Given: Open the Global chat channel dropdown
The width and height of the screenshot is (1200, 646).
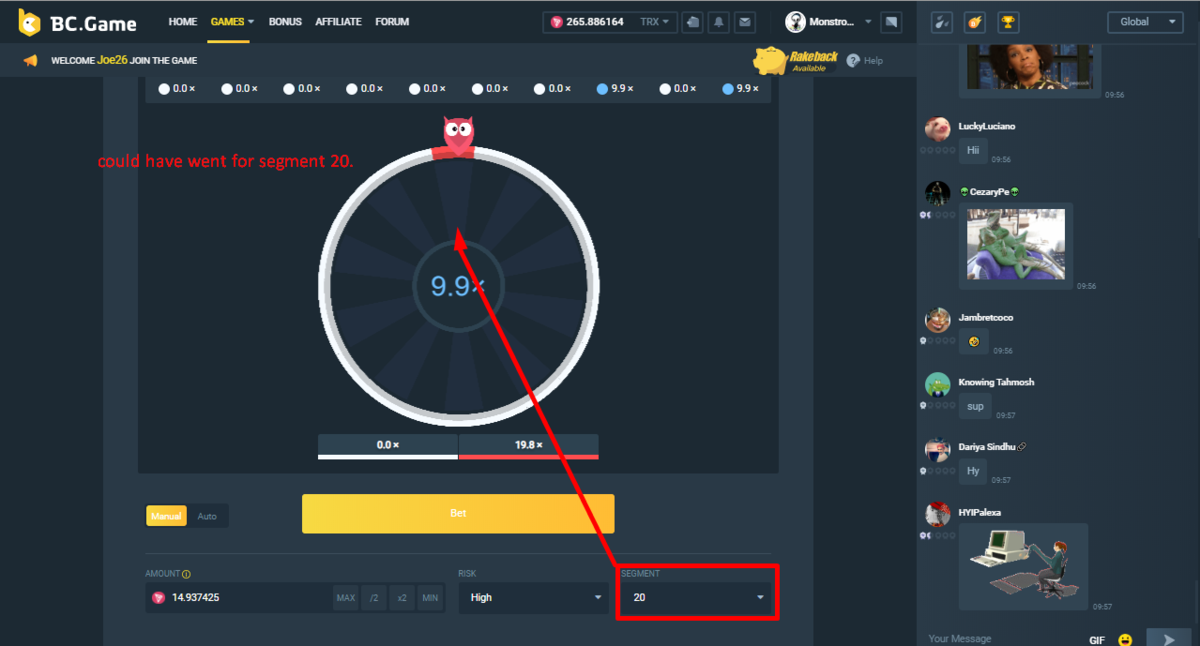Looking at the screenshot, I should click(1145, 22).
